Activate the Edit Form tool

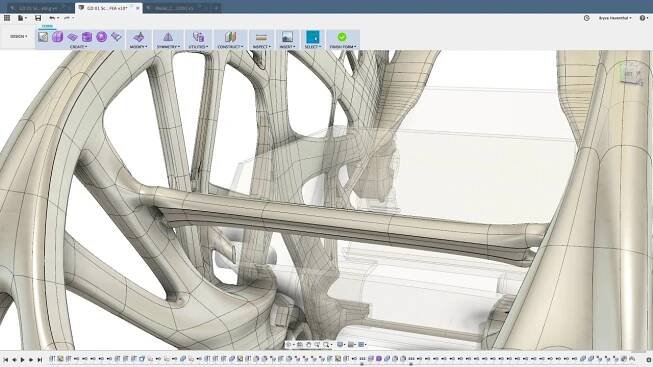(138, 37)
